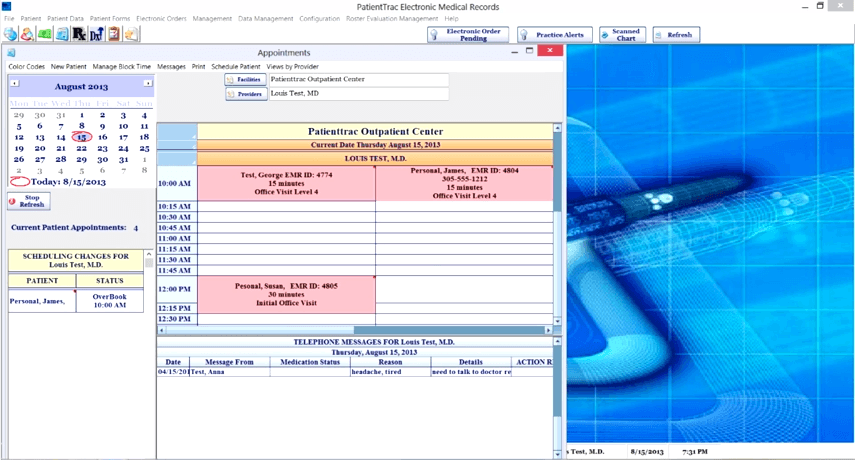Click the 10:15 AM time slot label
856x460 pixels.
pos(175,206)
